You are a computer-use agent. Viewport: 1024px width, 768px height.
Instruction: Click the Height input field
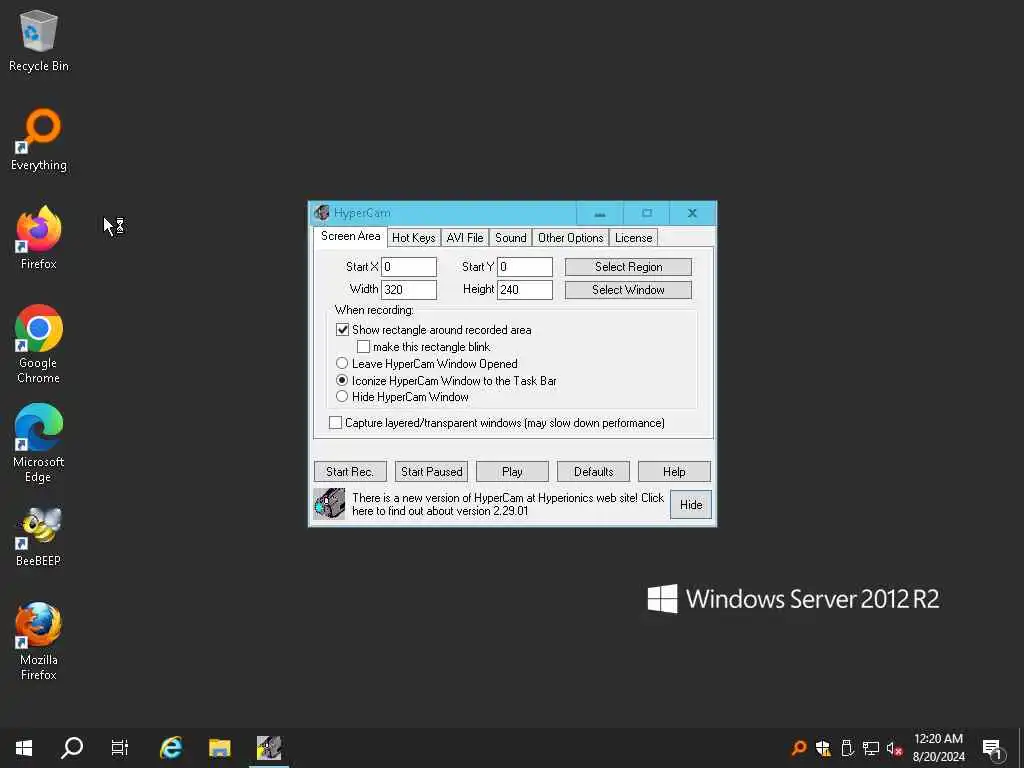point(525,289)
